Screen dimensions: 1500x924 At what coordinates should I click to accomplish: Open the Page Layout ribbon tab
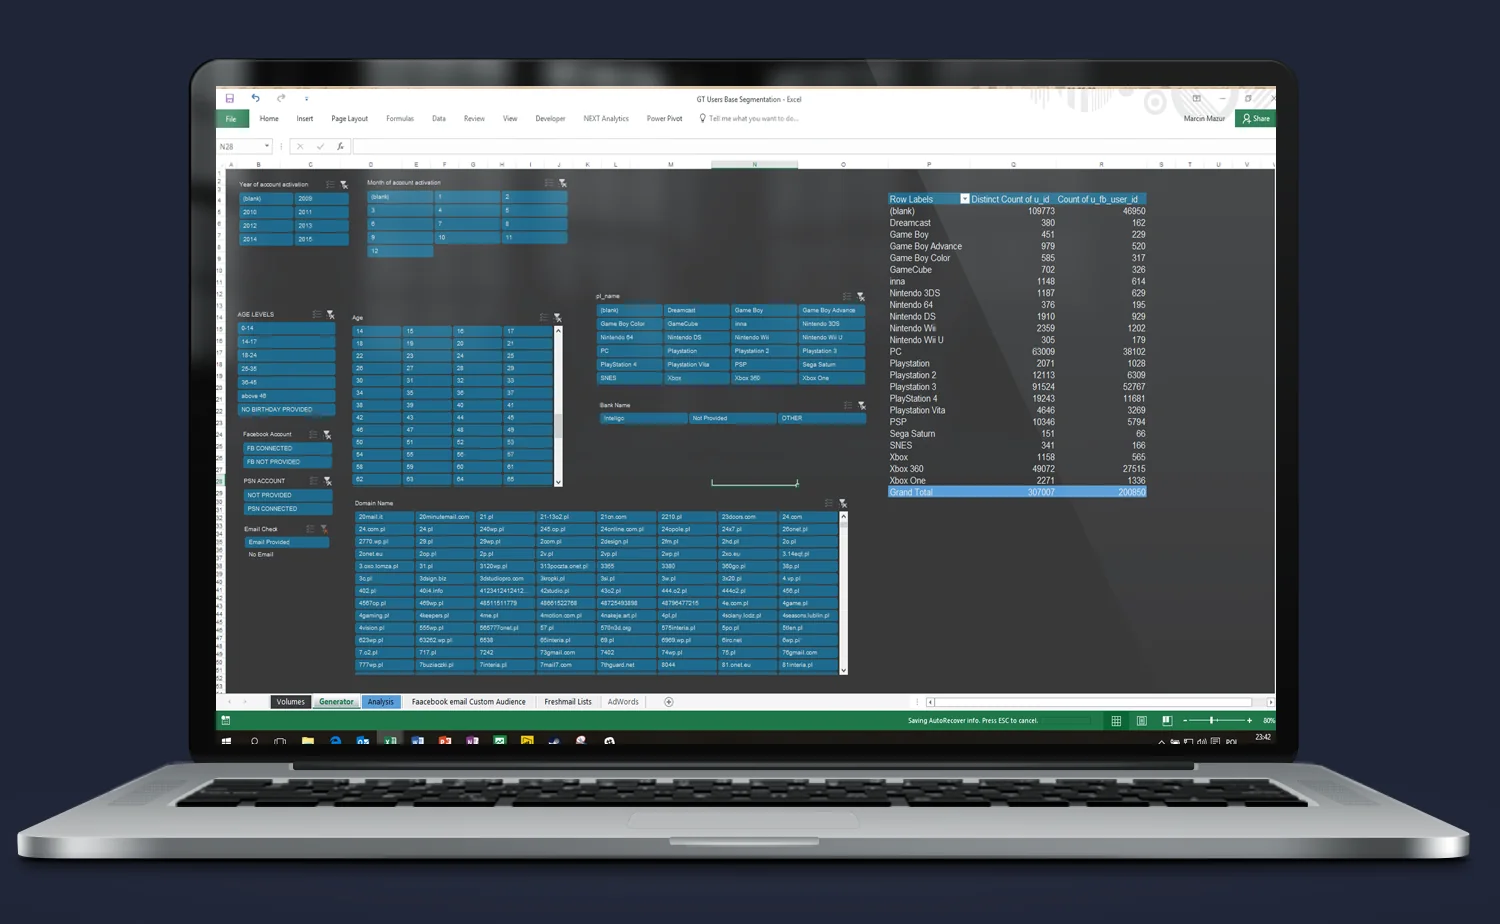pyautogui.click(x=350, y=119)
